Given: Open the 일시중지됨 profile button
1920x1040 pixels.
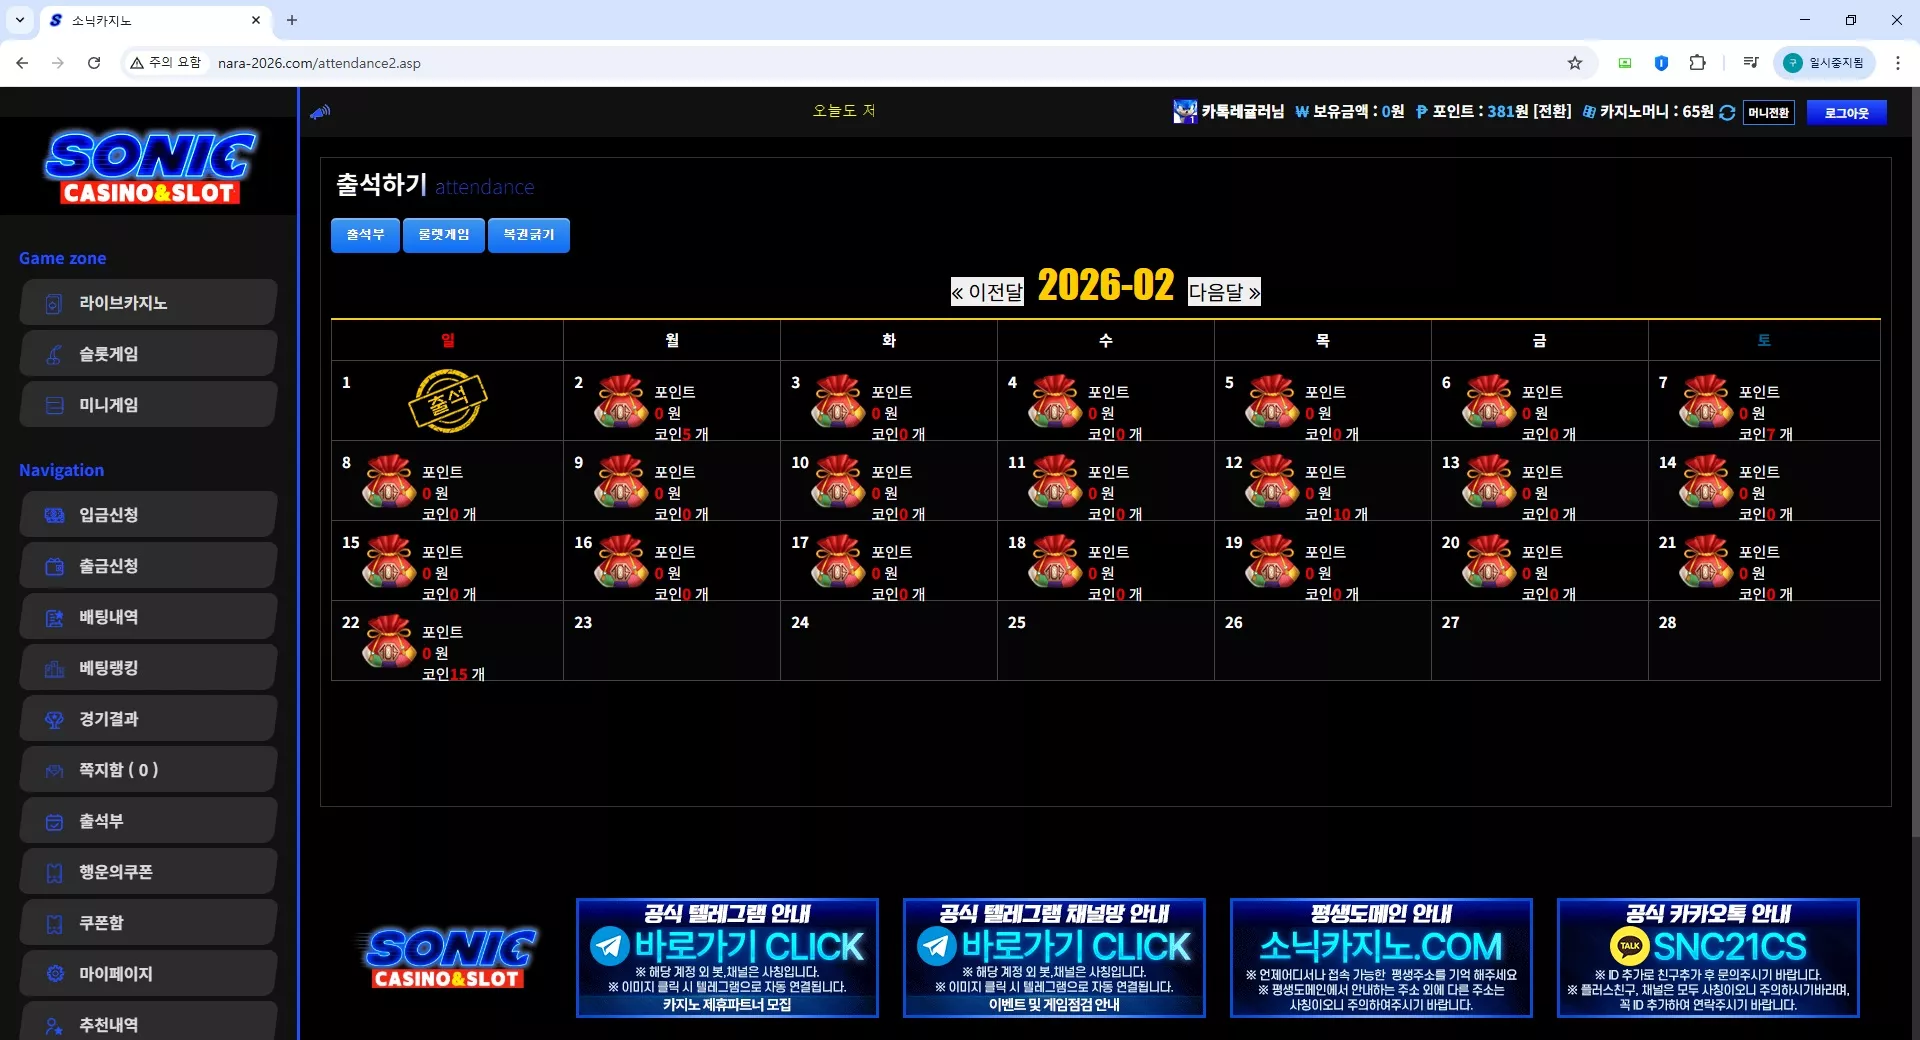Looking at the screenshot, I should click(x=1824, y=63).
